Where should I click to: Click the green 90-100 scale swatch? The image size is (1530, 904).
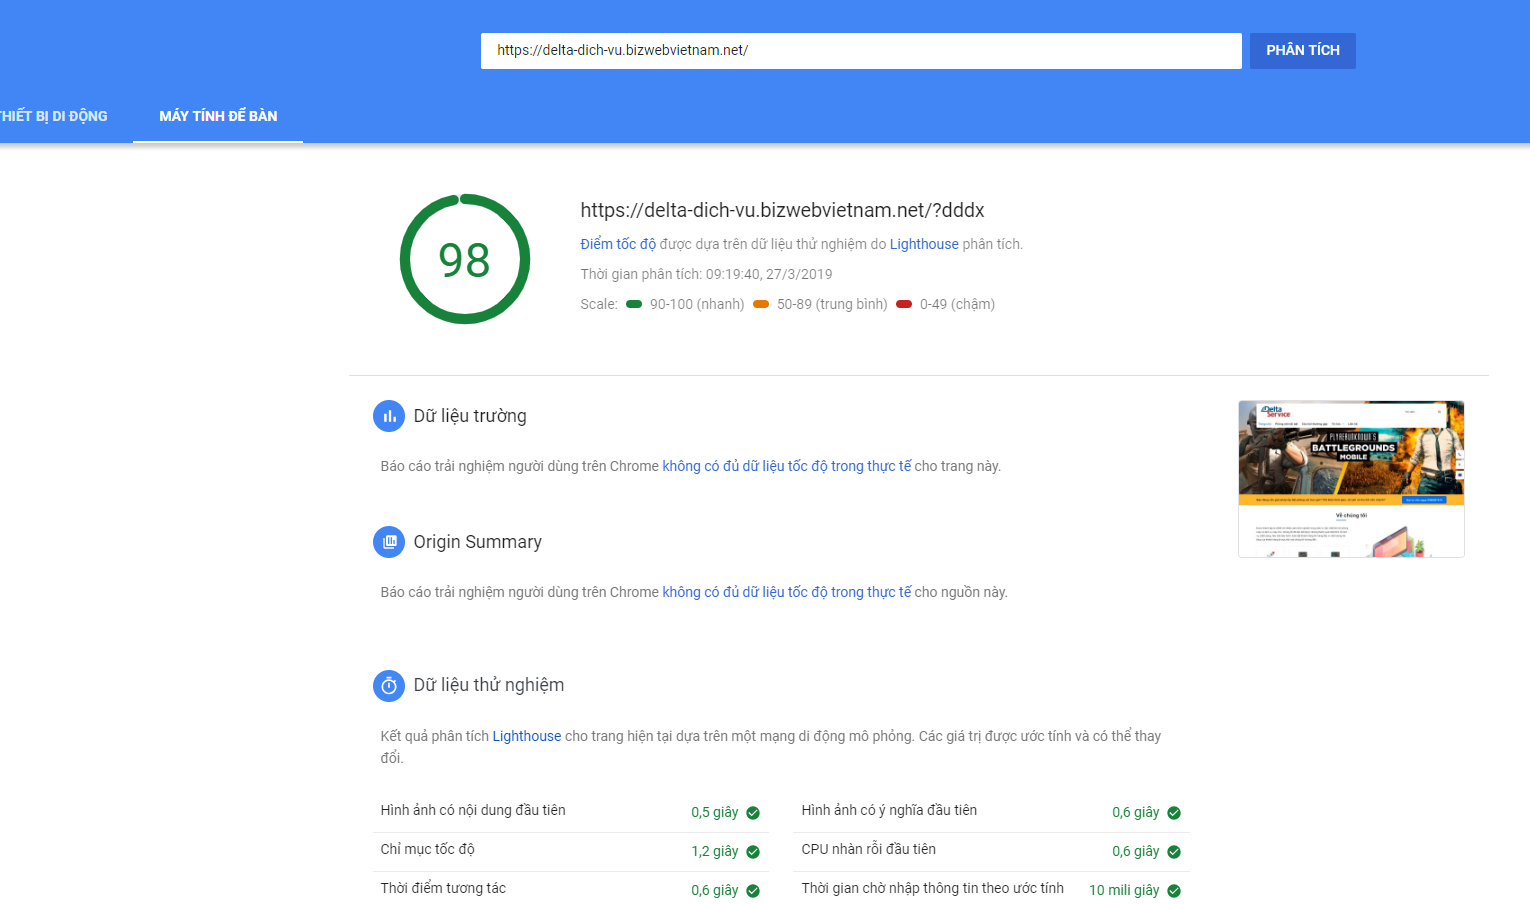[x=634, y=304]
